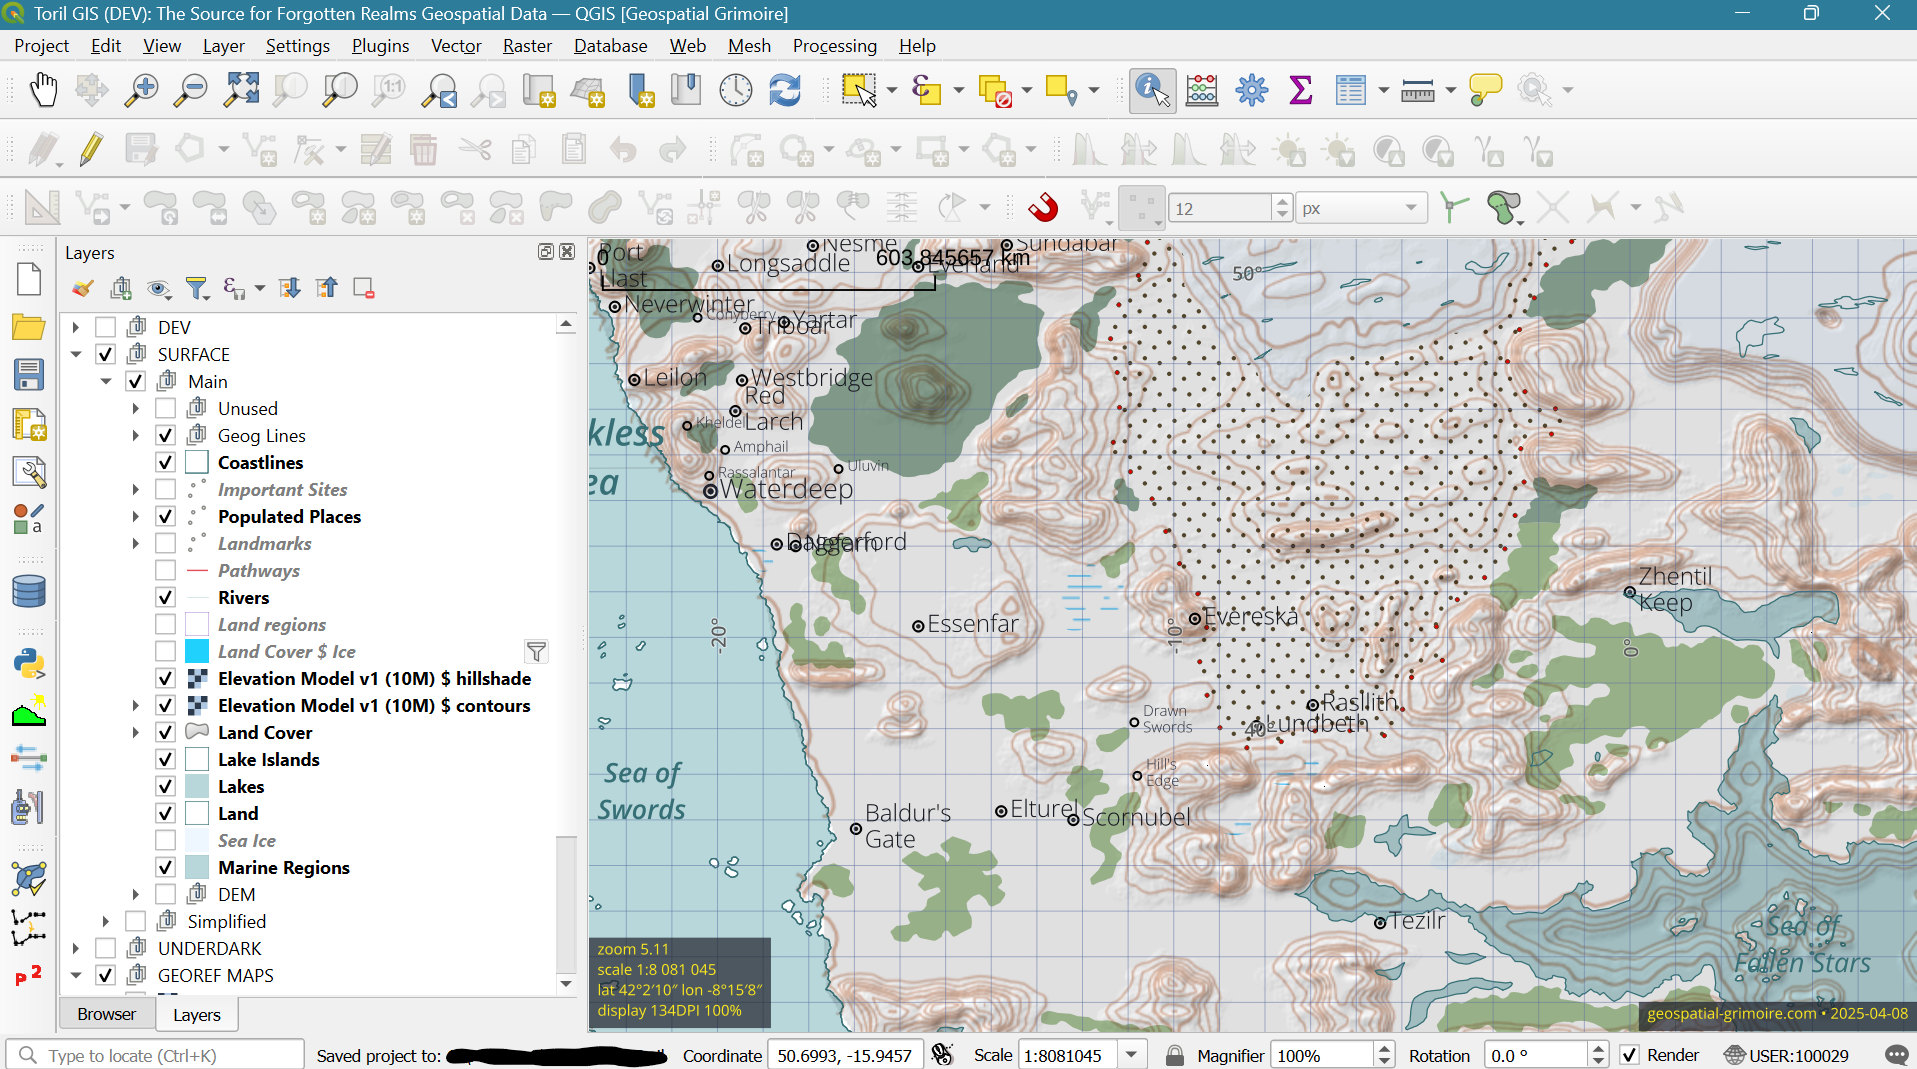Toggle the Render checkbox in status bar
The width and height of the screenshot is (1917, 1069).
point(1629,1055)
